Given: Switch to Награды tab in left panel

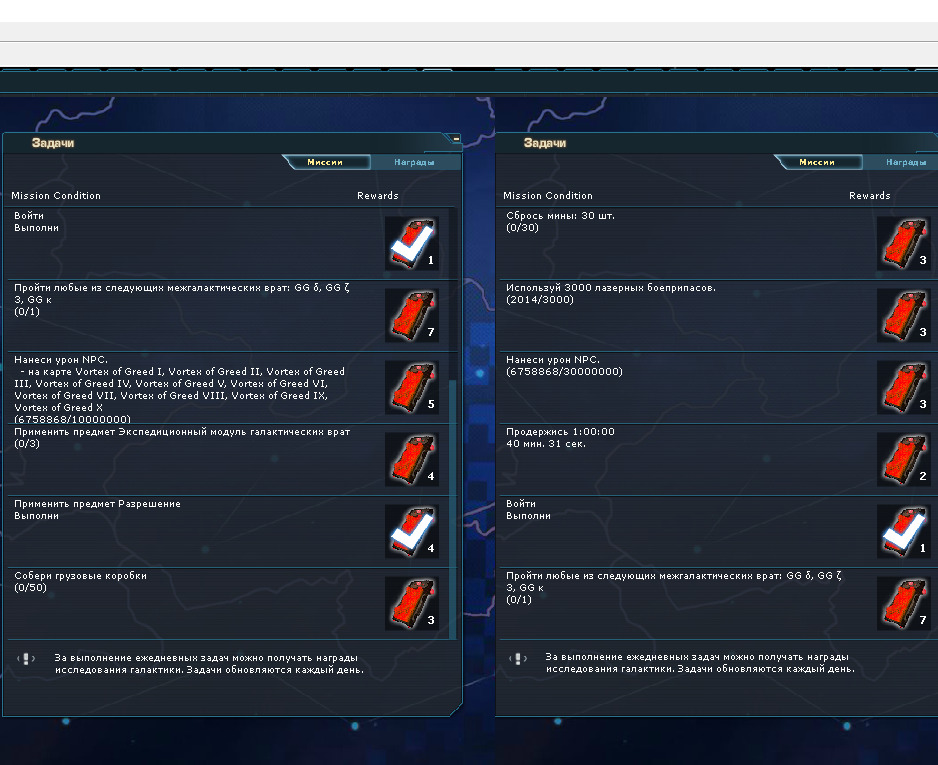Looking at the screenshot, I should click(x=415, y=162).
